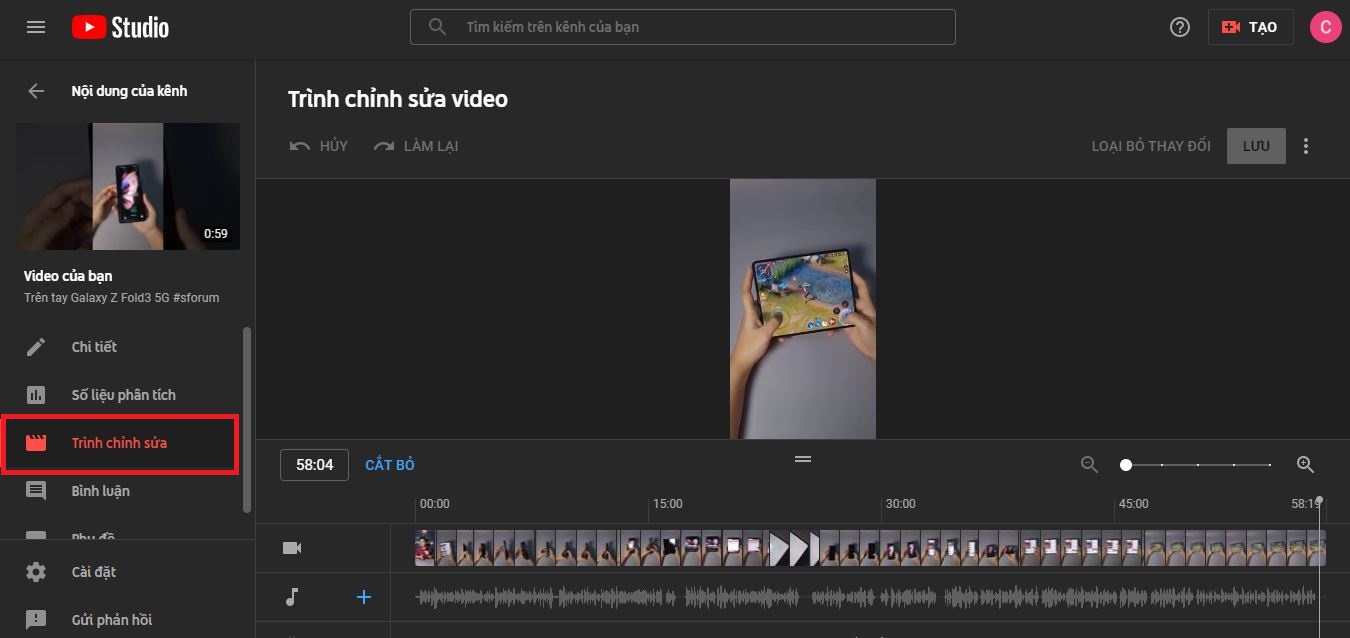Open the hamburger navigation menu
Viewport: 1350px width, 638px height.
(x=36, y=27)
